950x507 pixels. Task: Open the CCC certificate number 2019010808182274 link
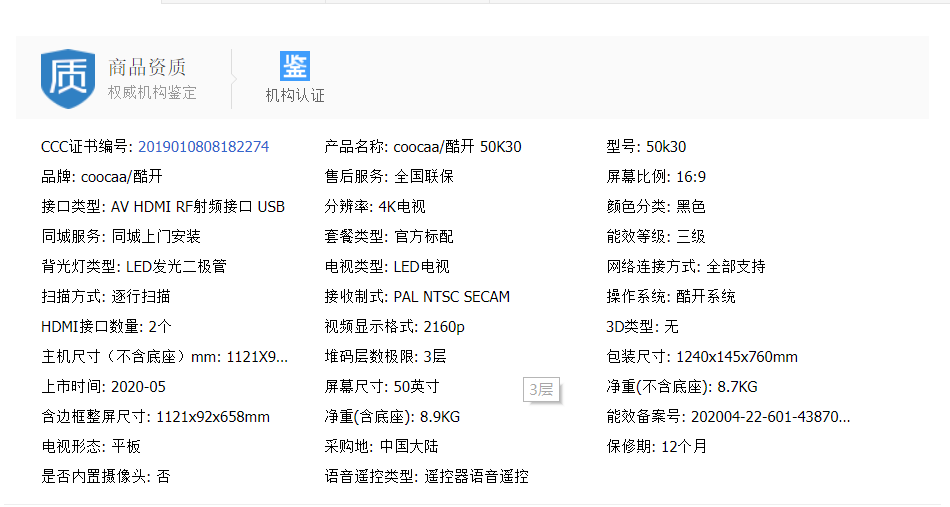204,147
